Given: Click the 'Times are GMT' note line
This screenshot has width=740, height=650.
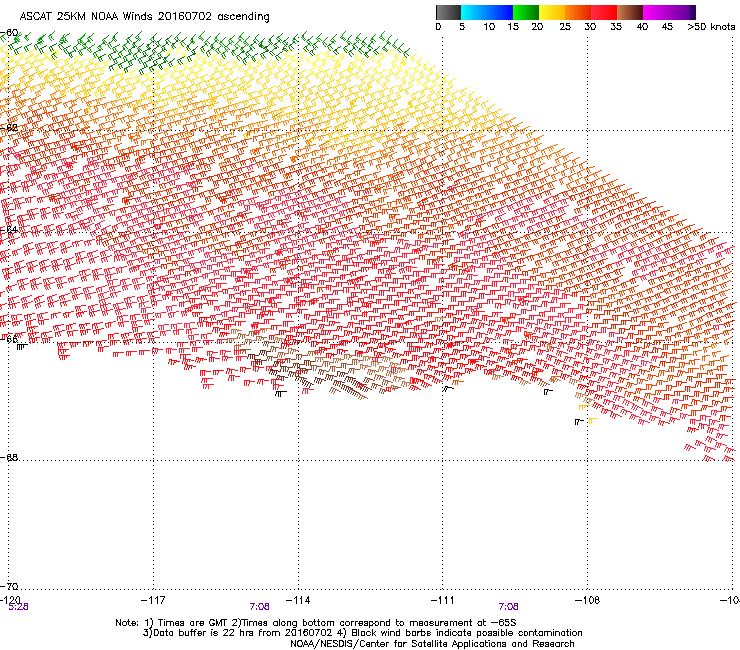Looking at the screenshot, I should click(x=316, y=623).
